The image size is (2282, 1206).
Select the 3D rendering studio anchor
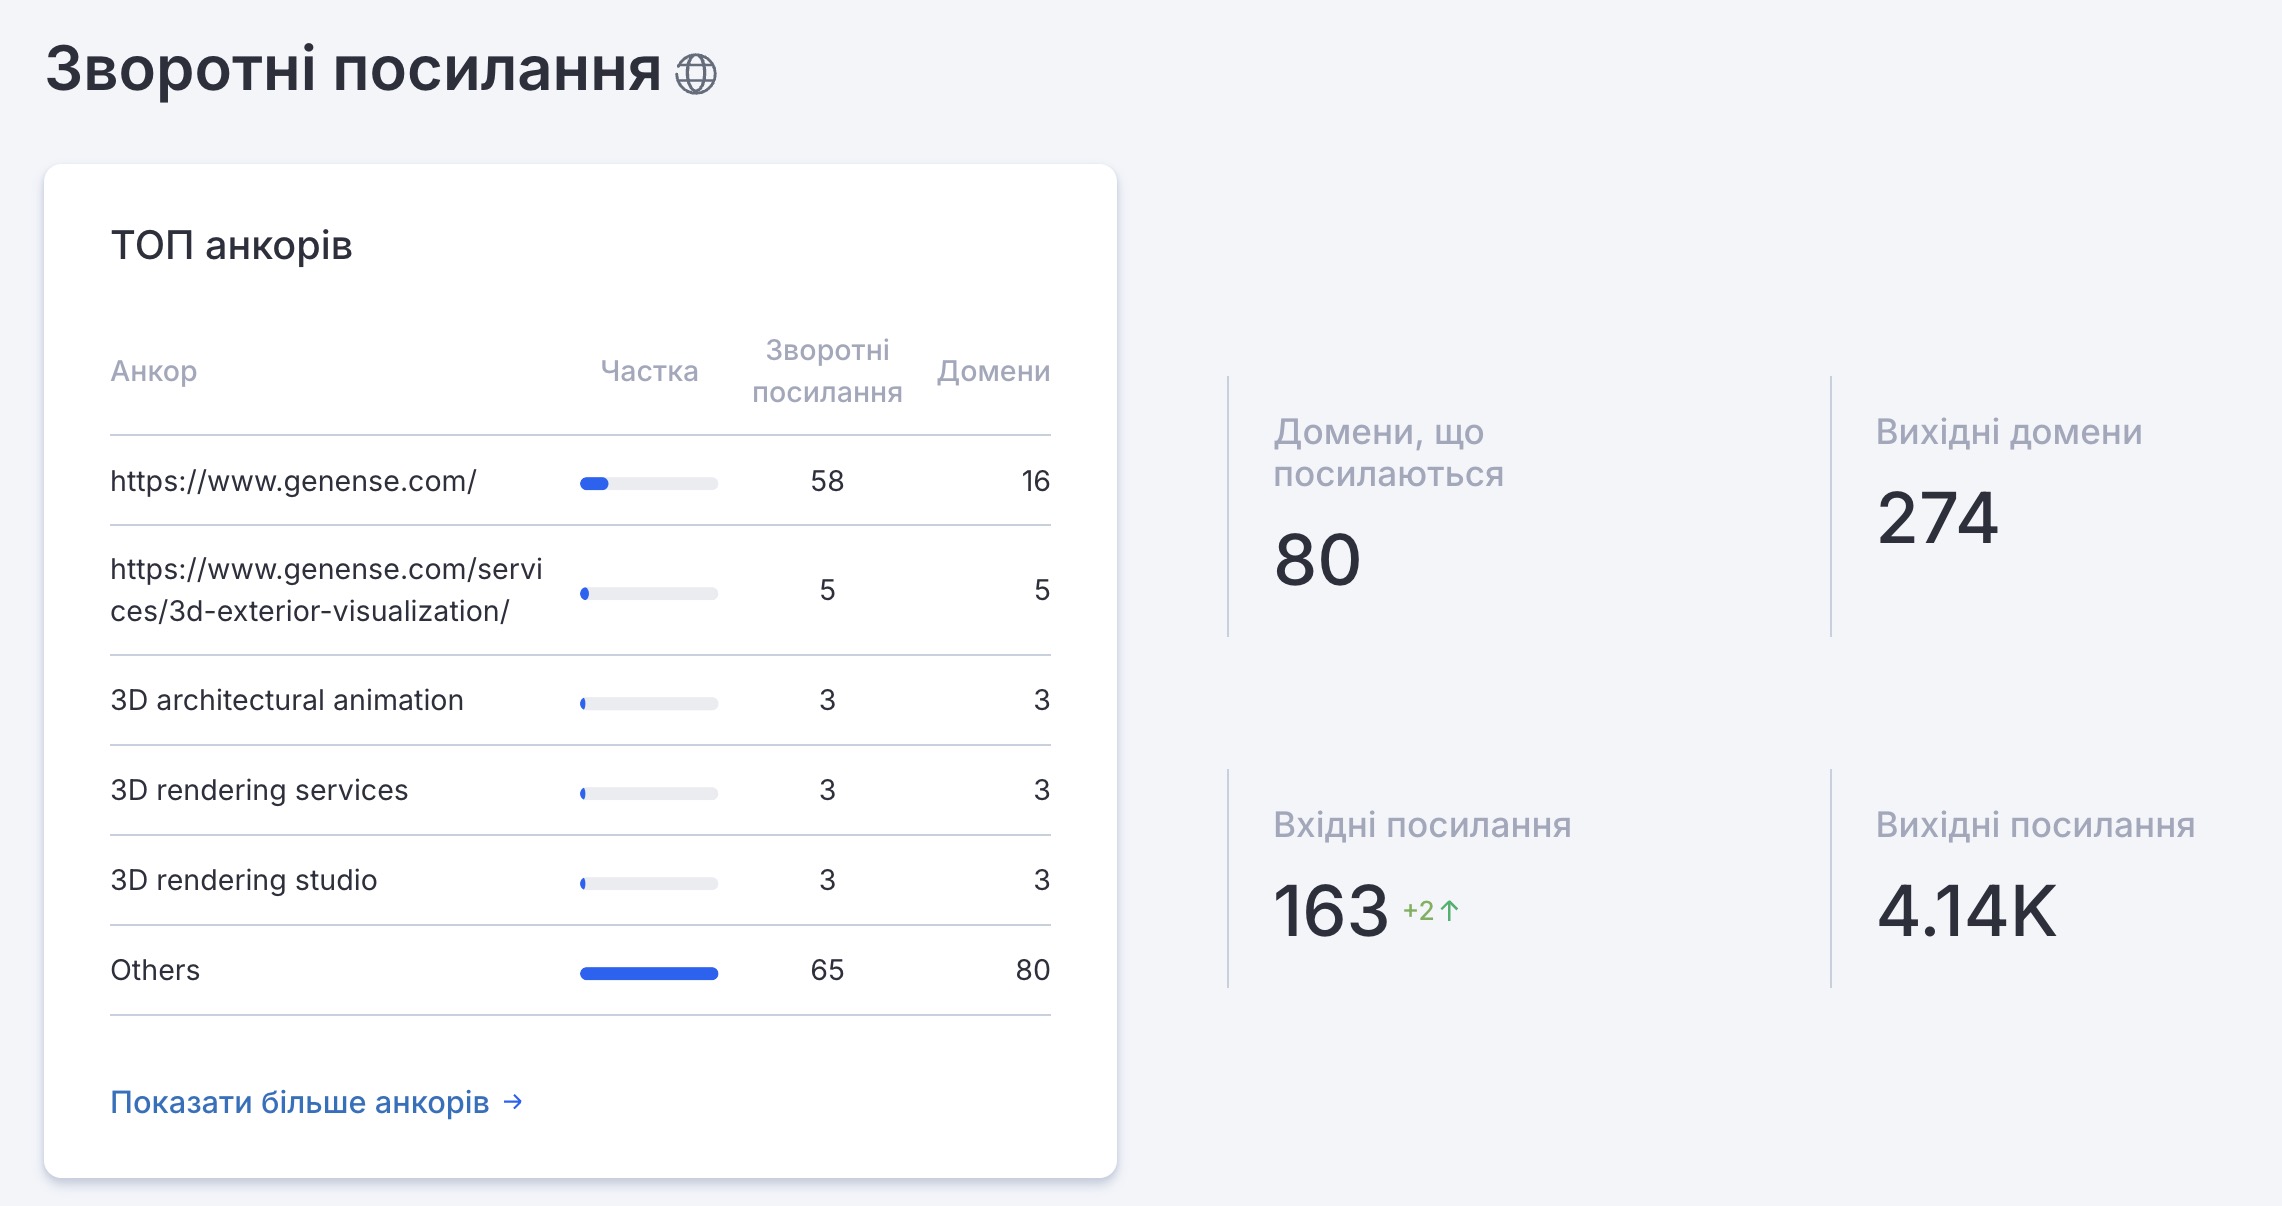click(x=244, y=880)
